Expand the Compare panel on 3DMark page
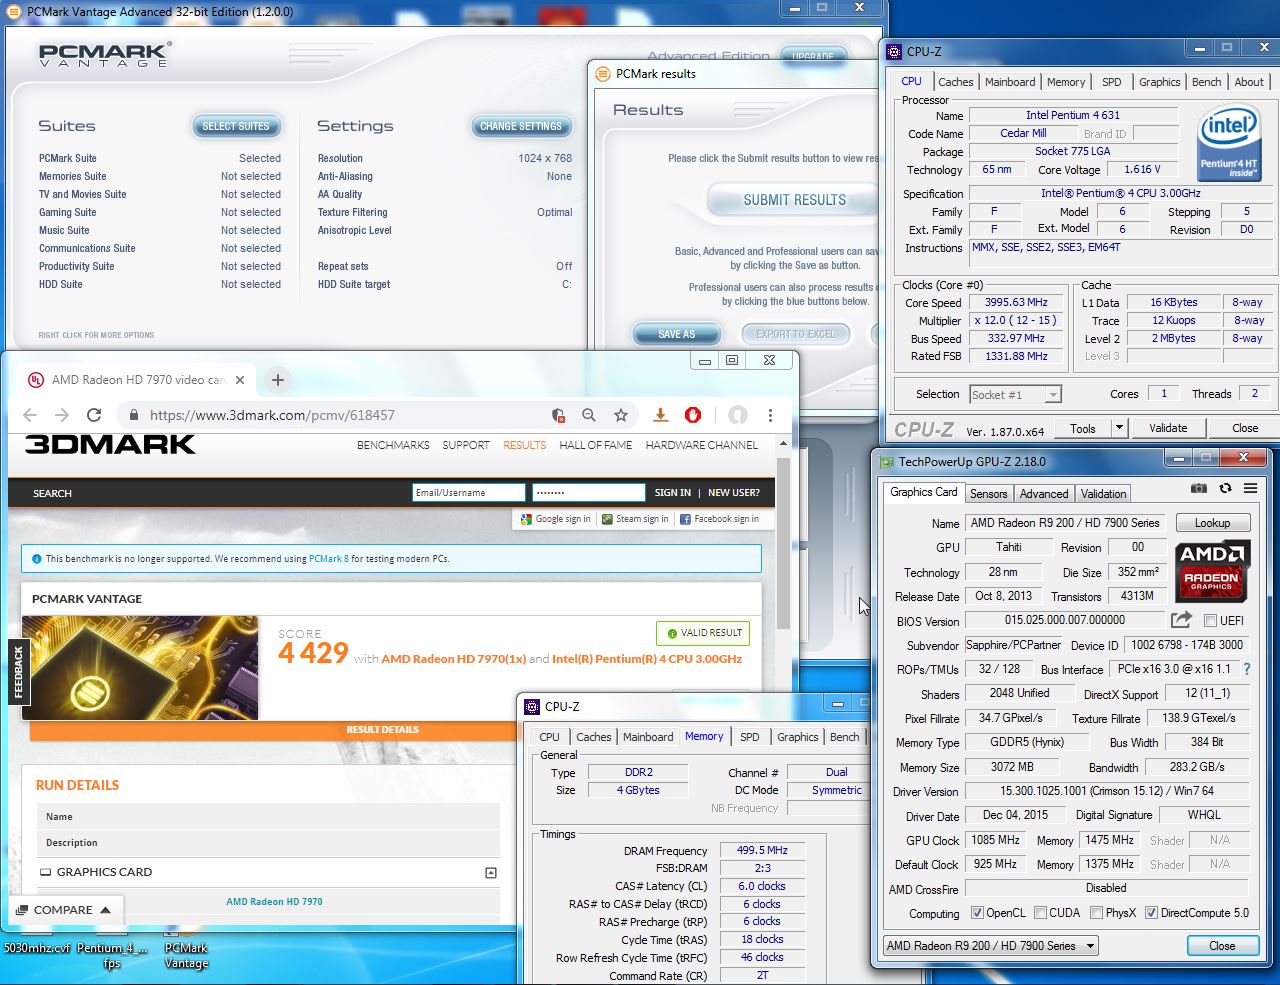Image resolution: width=1280 pixels, height=985 pixels. point(64,910)
